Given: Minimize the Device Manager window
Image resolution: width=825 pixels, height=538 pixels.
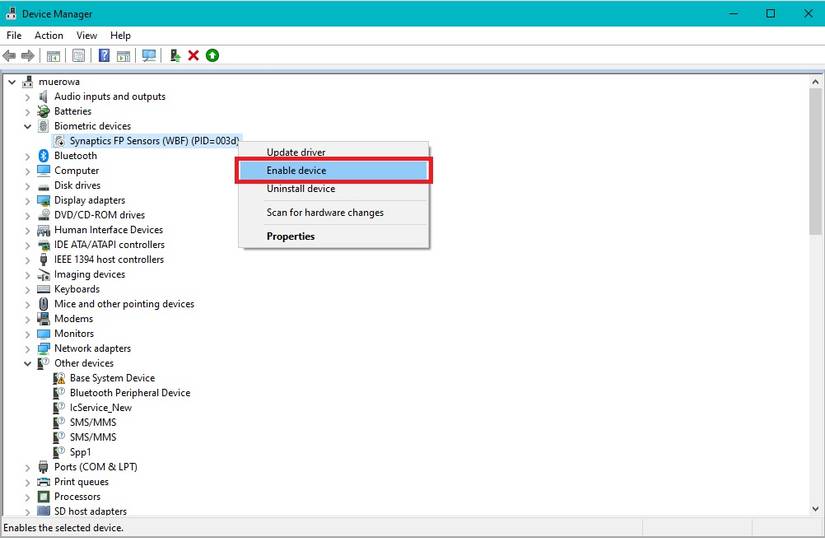Looking at the screenshot, I should point(733,14).
